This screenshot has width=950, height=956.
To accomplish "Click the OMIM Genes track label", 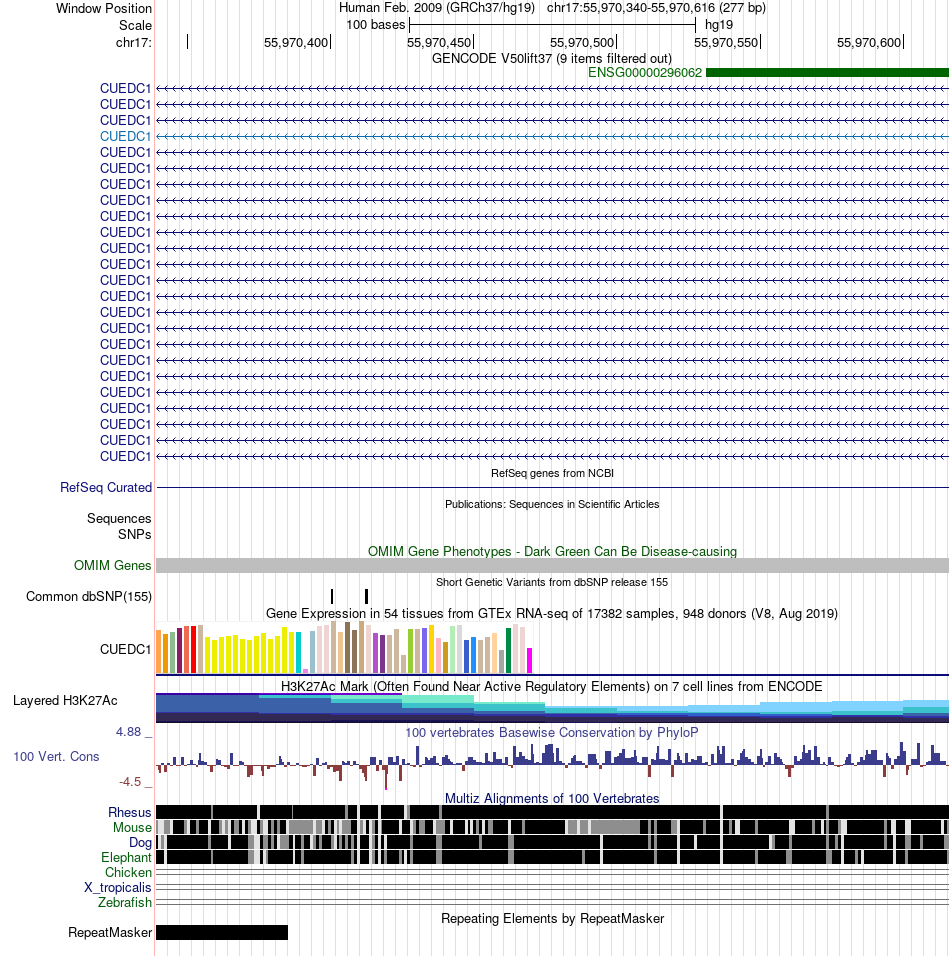I will pos(113,566).
